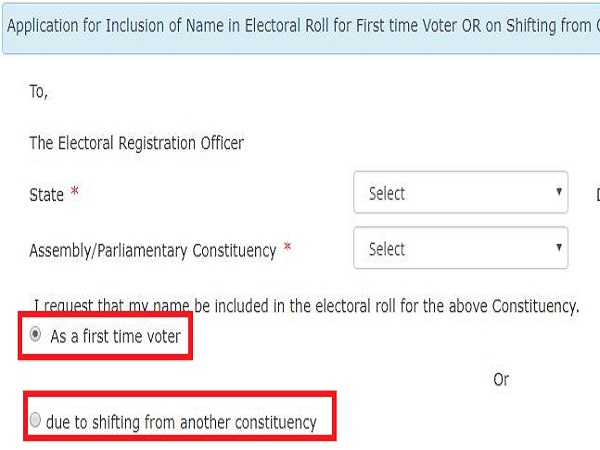Image resolution: width=600 pixels, height=450 pixels.
Task: Click the 'I request that my name be included' sentence
Action: [x=306, y=306]
